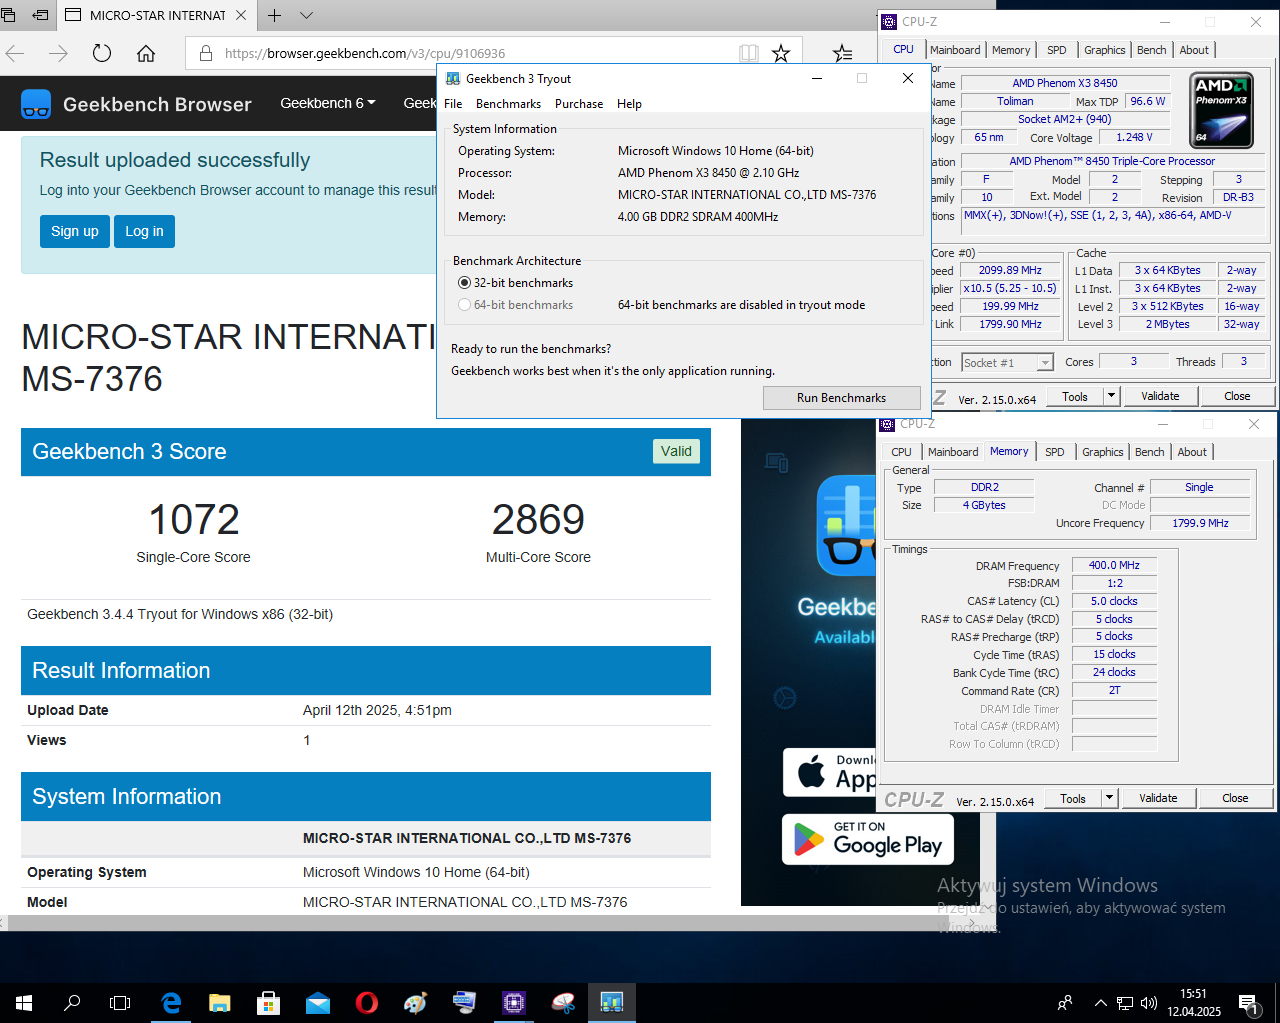Open File Explorer from taskbar
The height and width of the screenshot is (1023, 1280).
pos(220,1002)
